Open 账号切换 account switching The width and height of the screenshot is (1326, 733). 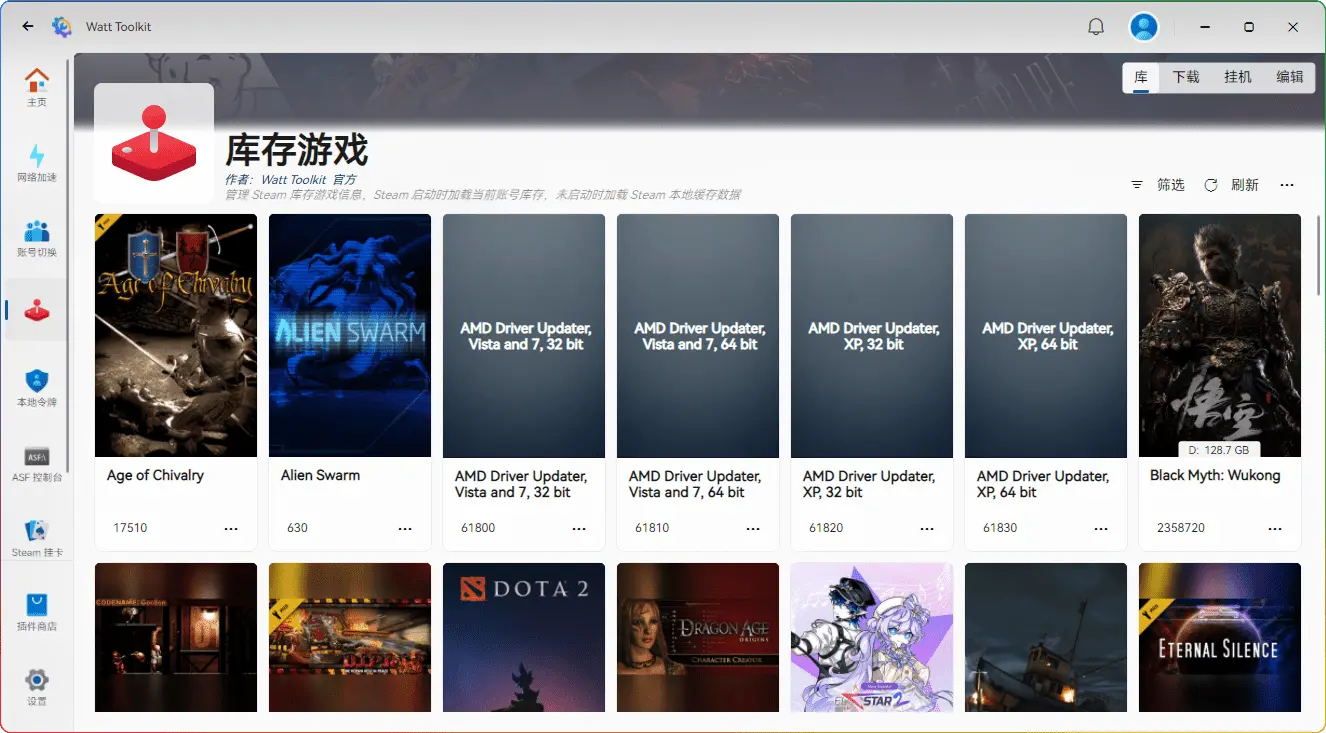(37, 238)
